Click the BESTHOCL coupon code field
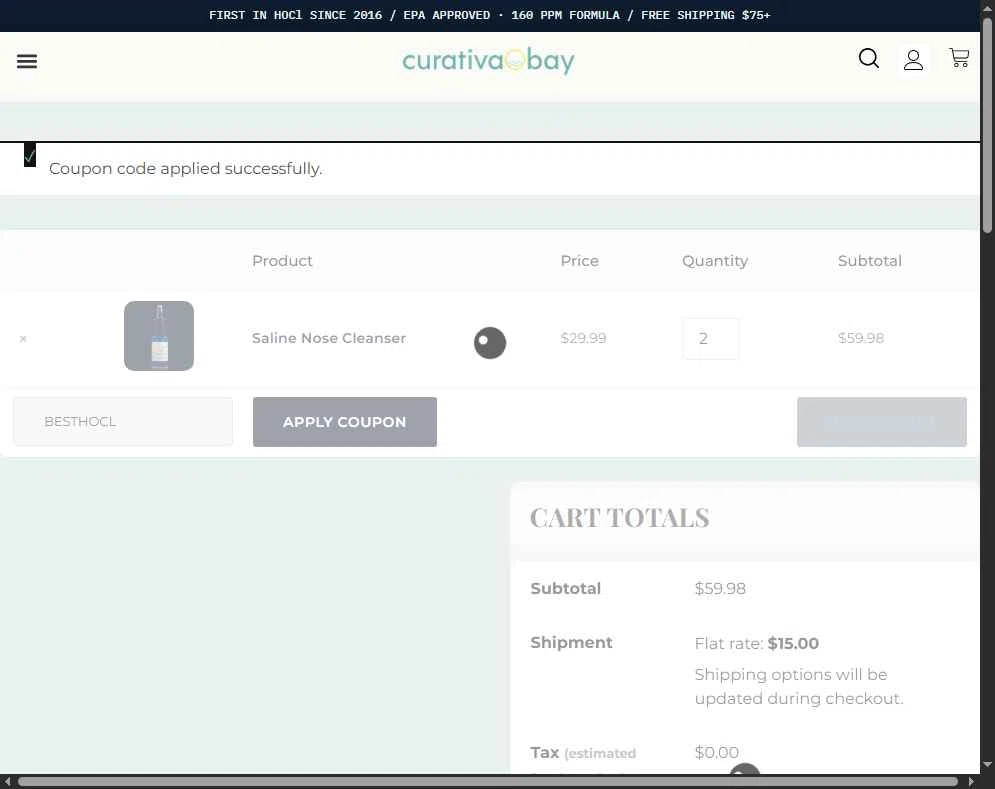This screenshot has width=995, height=789. coord(123,421)
